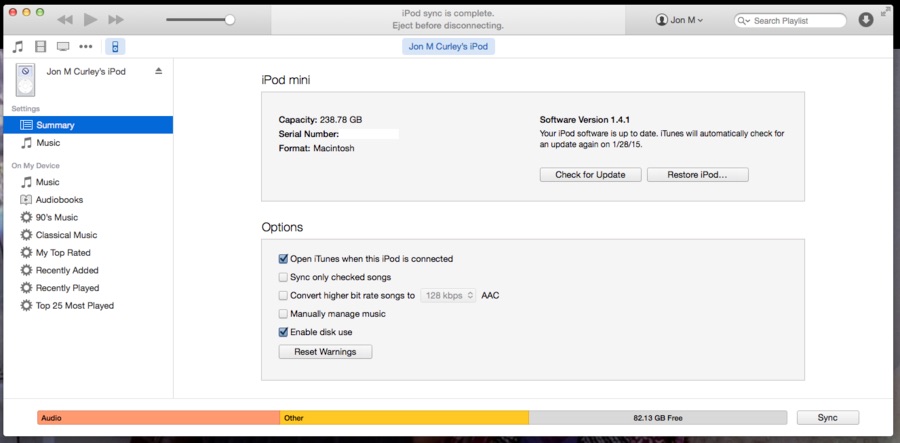Viewport: 900px width, 443px height.
Task: Click the iPod sync is complete status
Action: [448, 13]
